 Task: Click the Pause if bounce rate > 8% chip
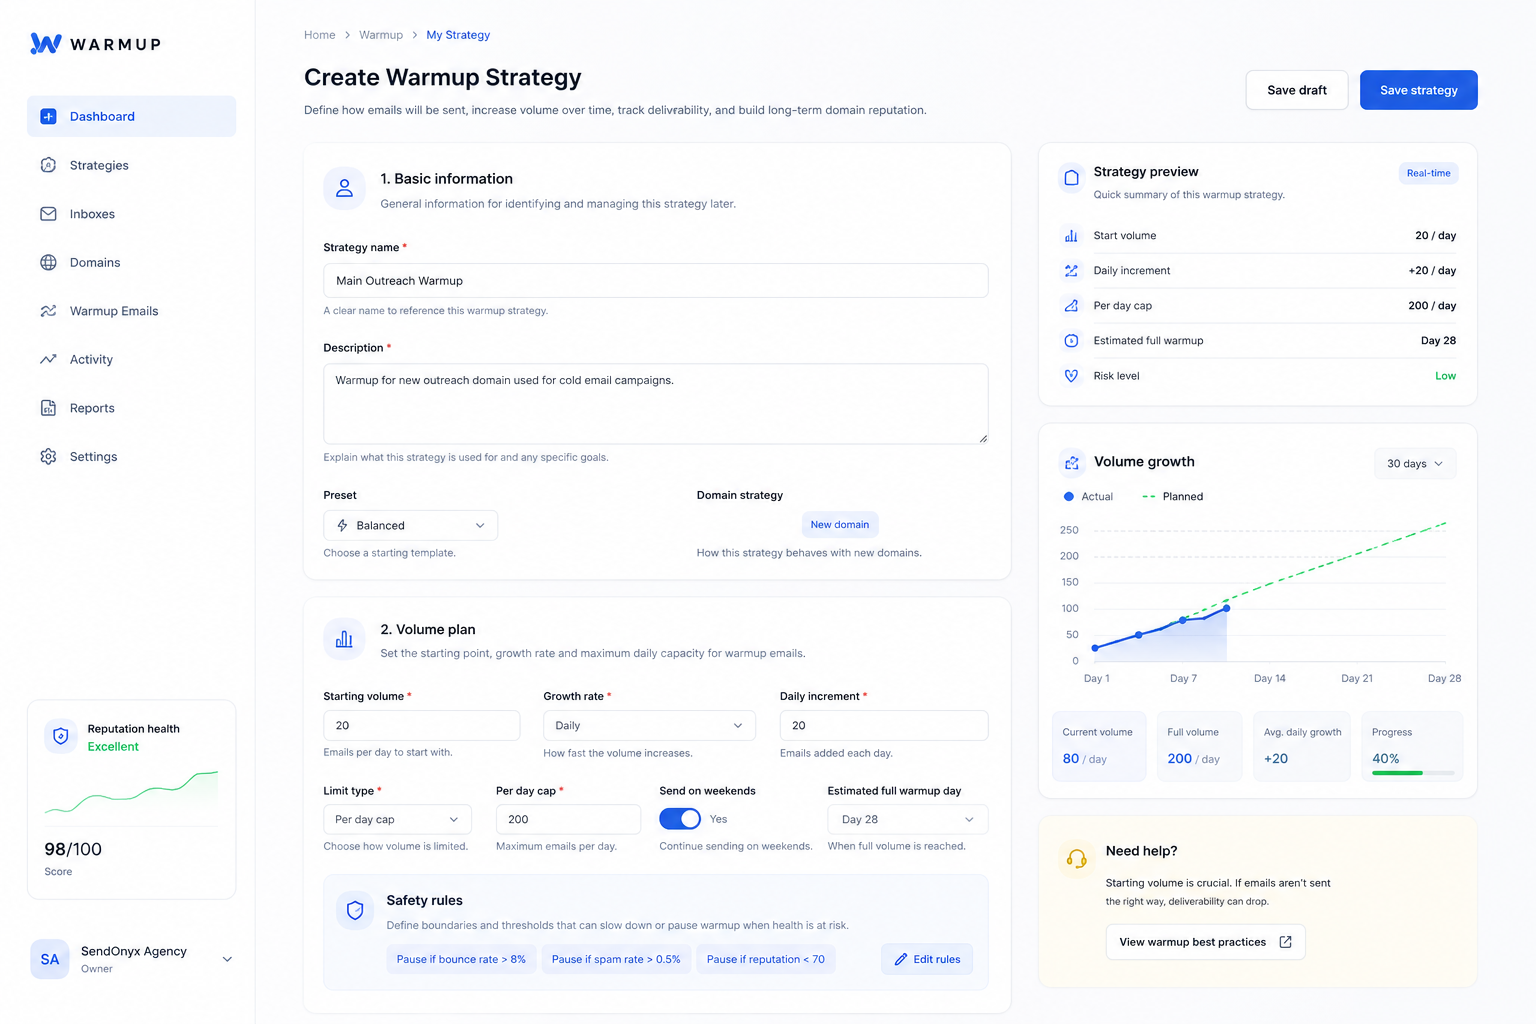(461, 959)
